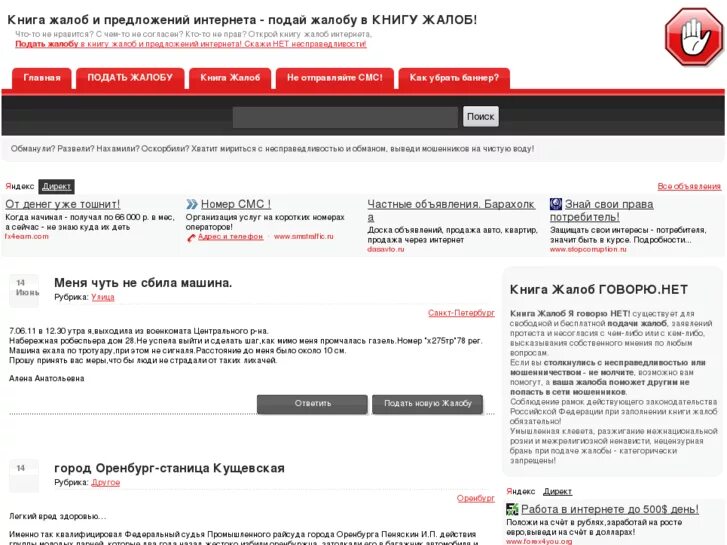Image resolution: width=727 pixels, height=545 pixels.
Task: Click the Меня чуть не сбила машина heading
Action: tap(143, 282)
